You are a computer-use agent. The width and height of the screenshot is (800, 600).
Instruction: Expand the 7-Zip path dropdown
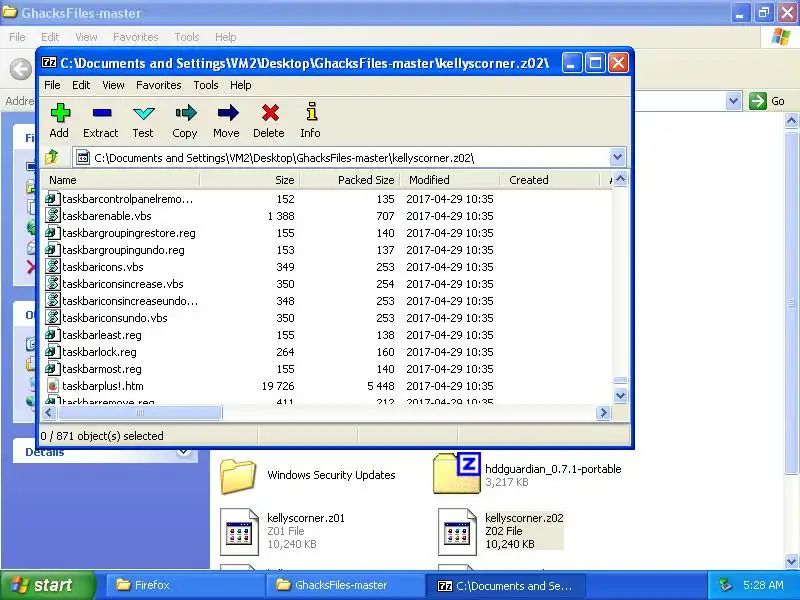[617, 157]
